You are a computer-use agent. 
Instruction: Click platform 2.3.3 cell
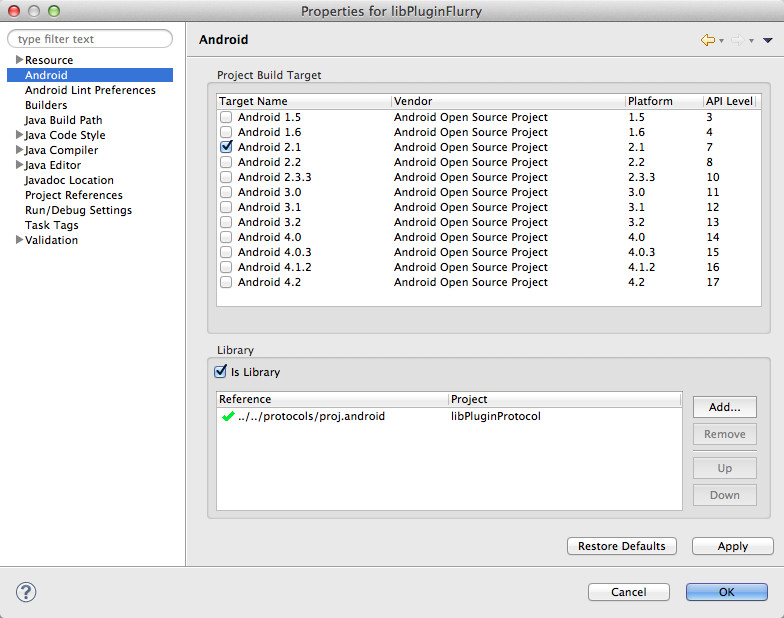(x=642, y=177)
